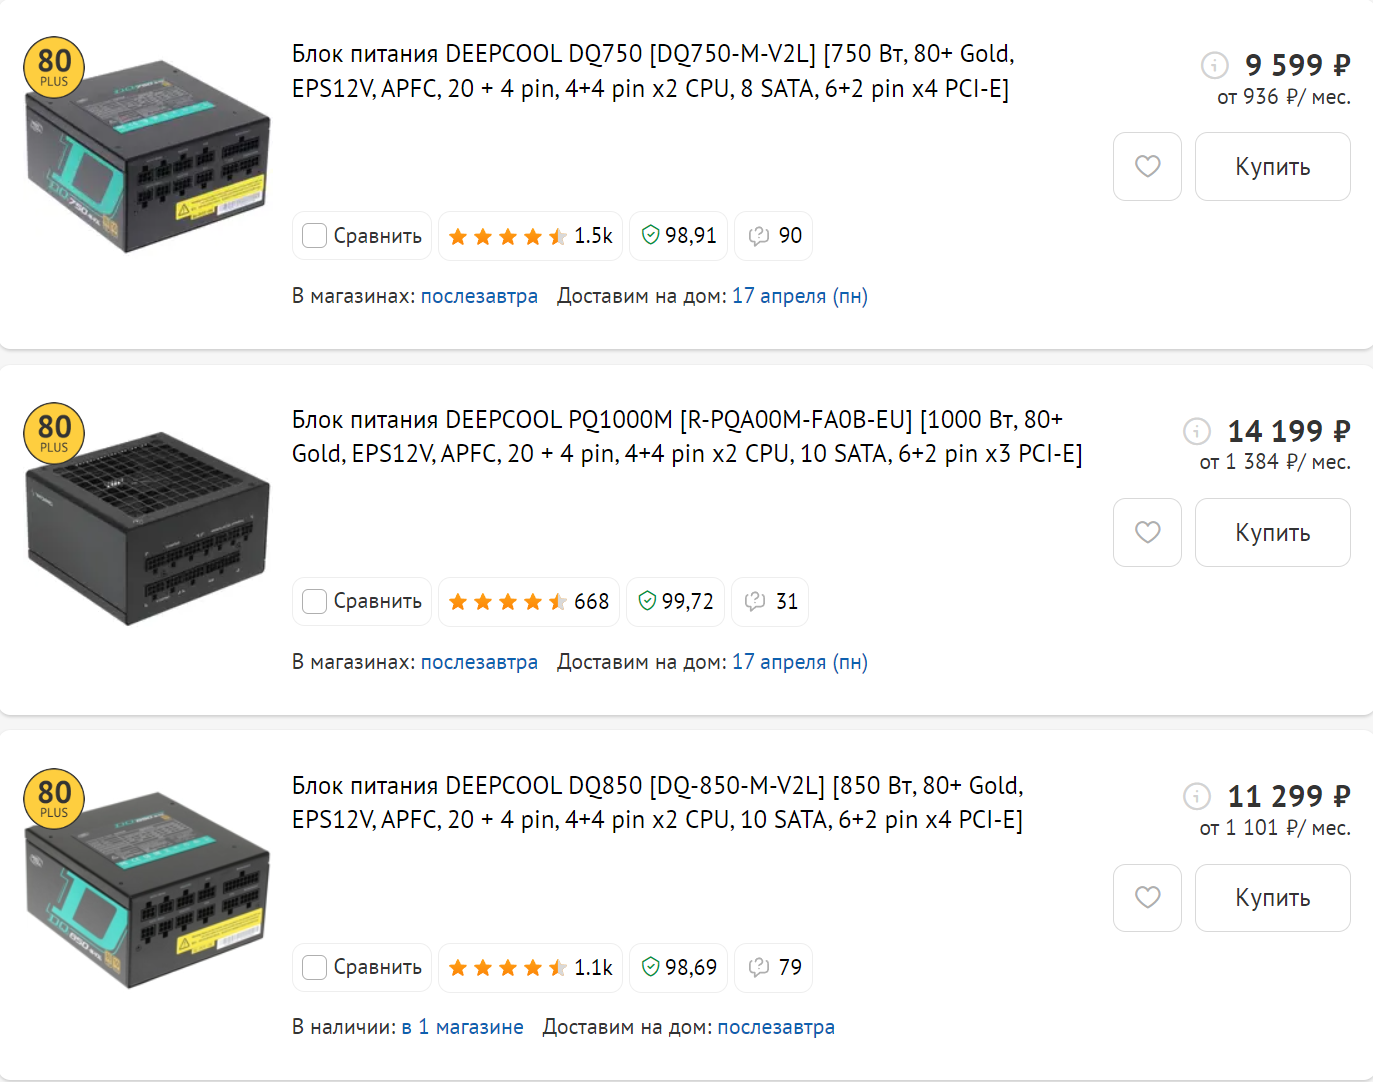Open the 1.5k star rating reviews for DQ750
This screenshot has height=1082, width=1373.
[x=530, y=236]
